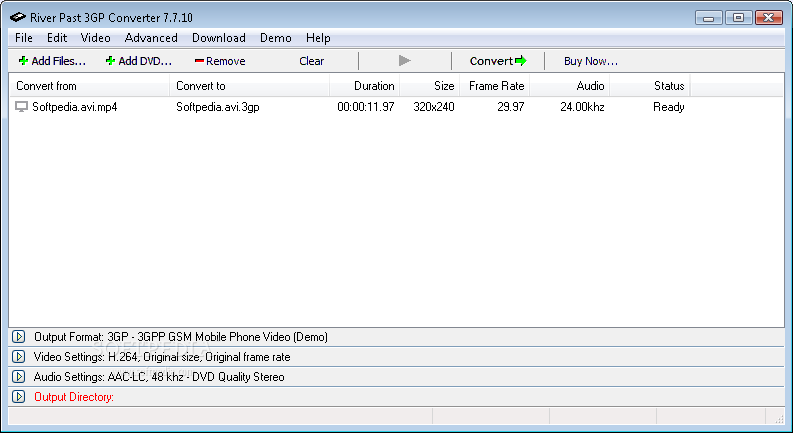Click the Frame Rate column header
This screenshot has width=793, height=433.
495,86
